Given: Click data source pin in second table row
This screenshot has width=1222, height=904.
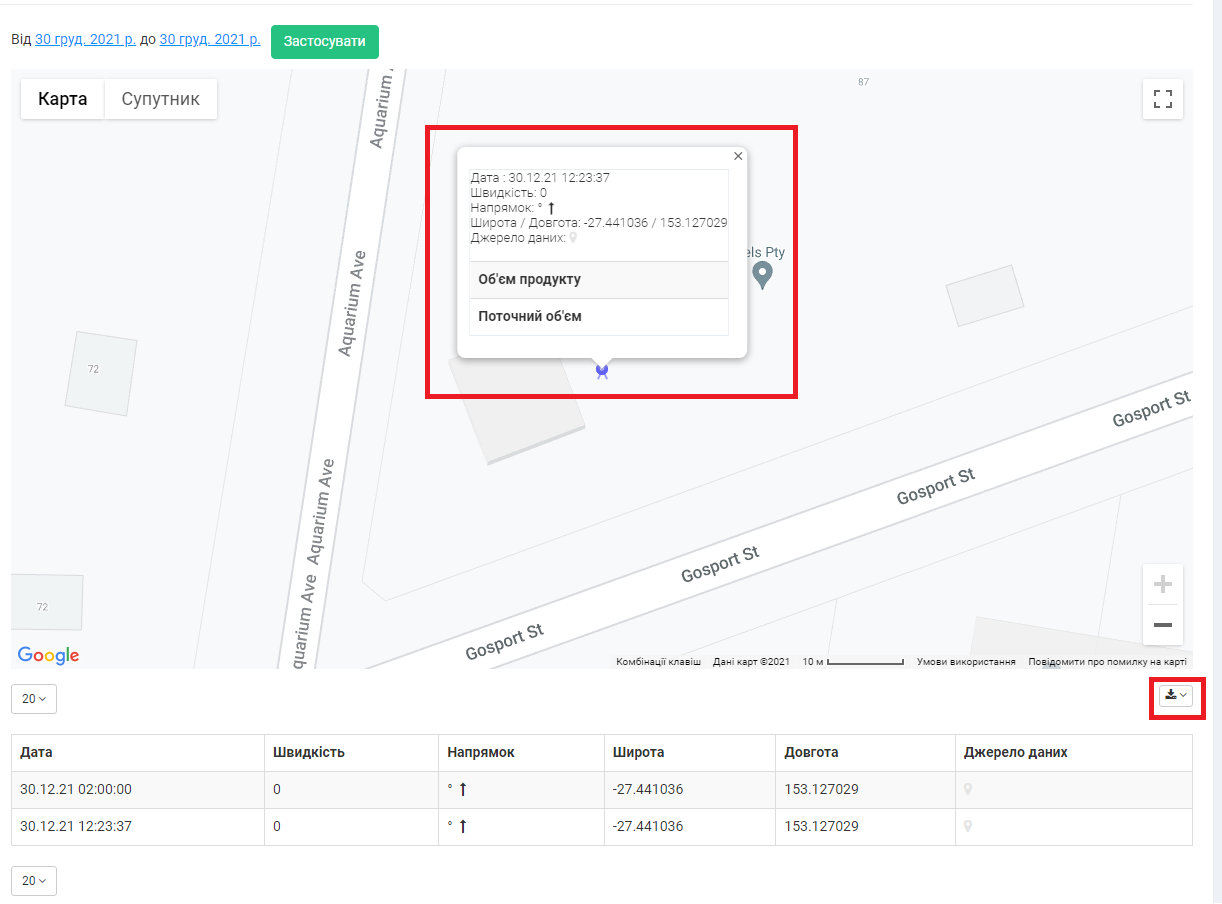Looking at the screenshot, I should click(x=968, y=827).
